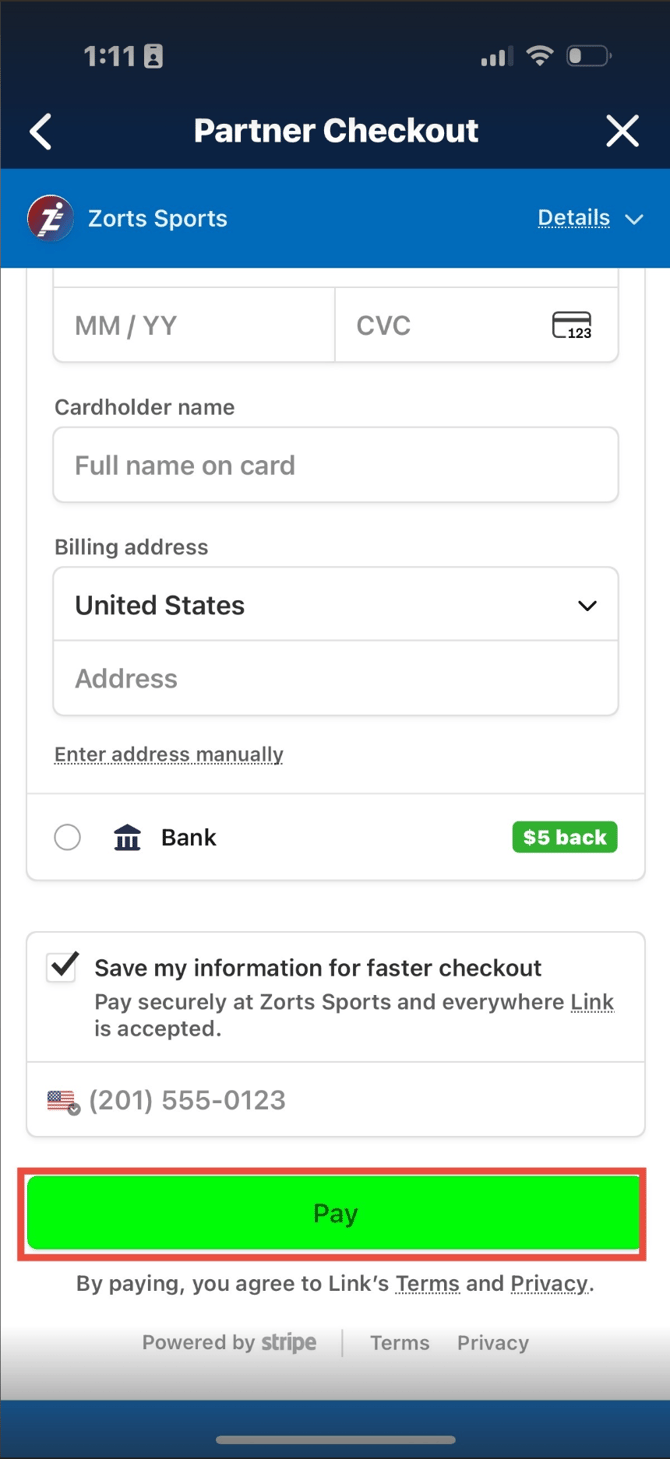Tap the MM / YY expiry field

pyautogui.click(x=194, y=326)
